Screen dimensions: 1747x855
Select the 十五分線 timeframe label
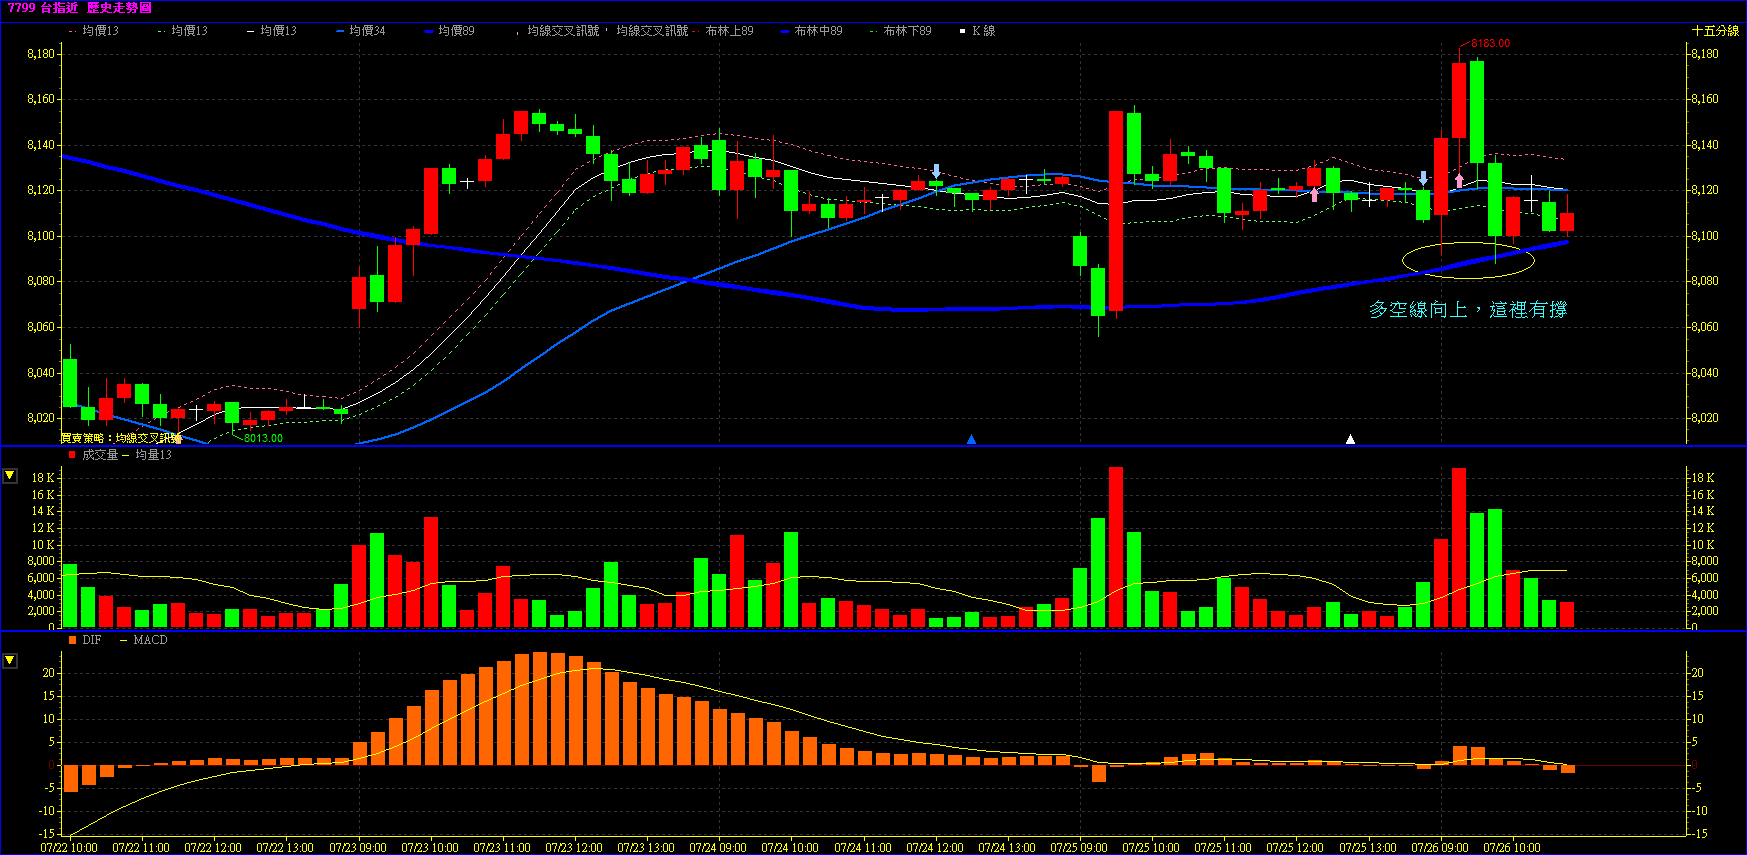click(1715, 31)
